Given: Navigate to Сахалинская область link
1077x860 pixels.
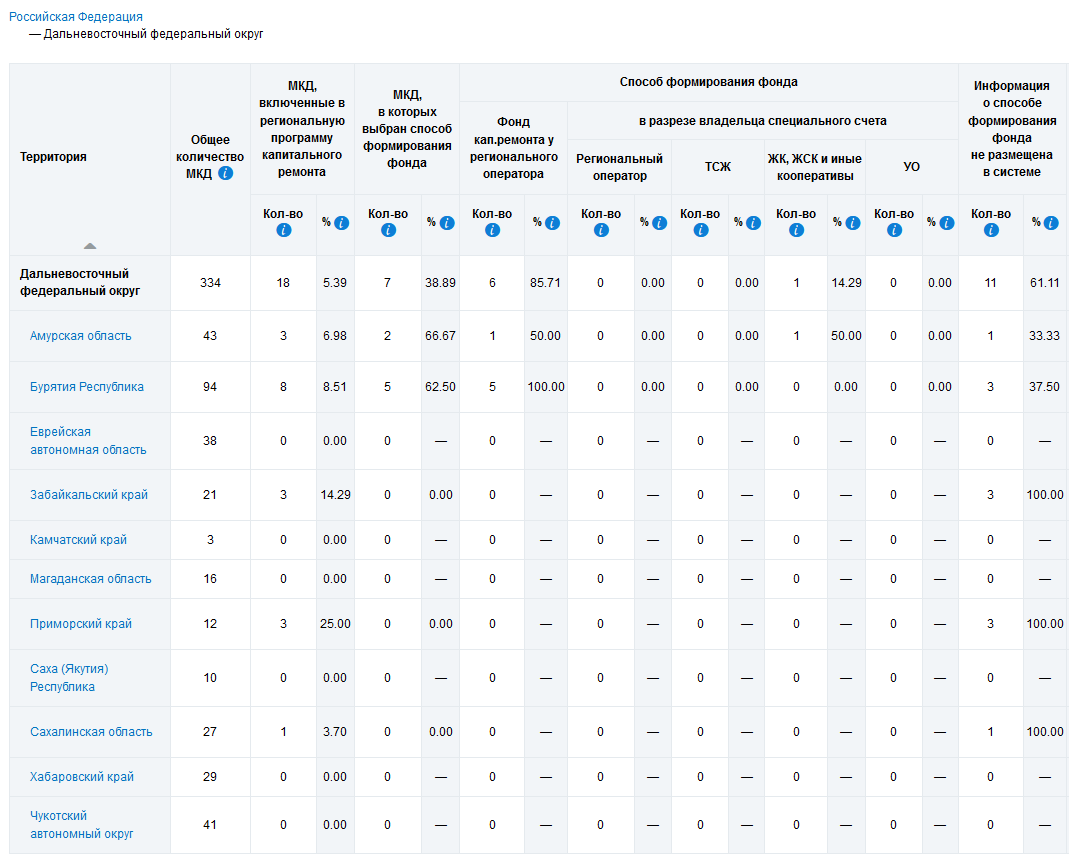Looking at the screenshot, I should [x=91, y=732].
